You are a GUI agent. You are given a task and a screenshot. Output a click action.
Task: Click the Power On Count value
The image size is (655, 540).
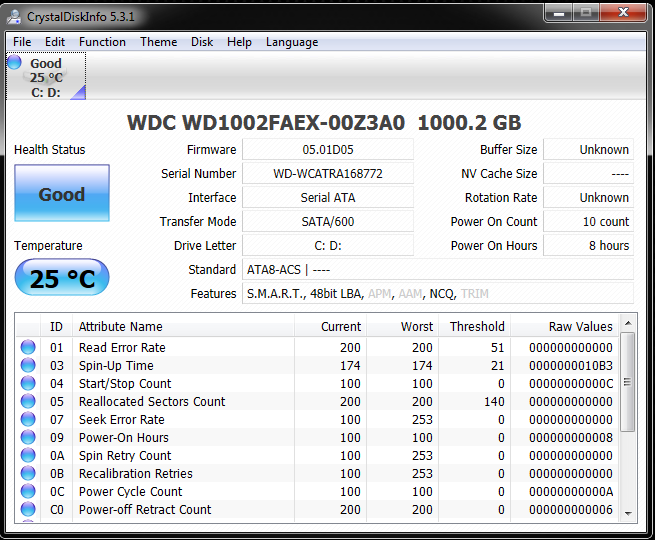pyautogui.click(x=589, y=221)
